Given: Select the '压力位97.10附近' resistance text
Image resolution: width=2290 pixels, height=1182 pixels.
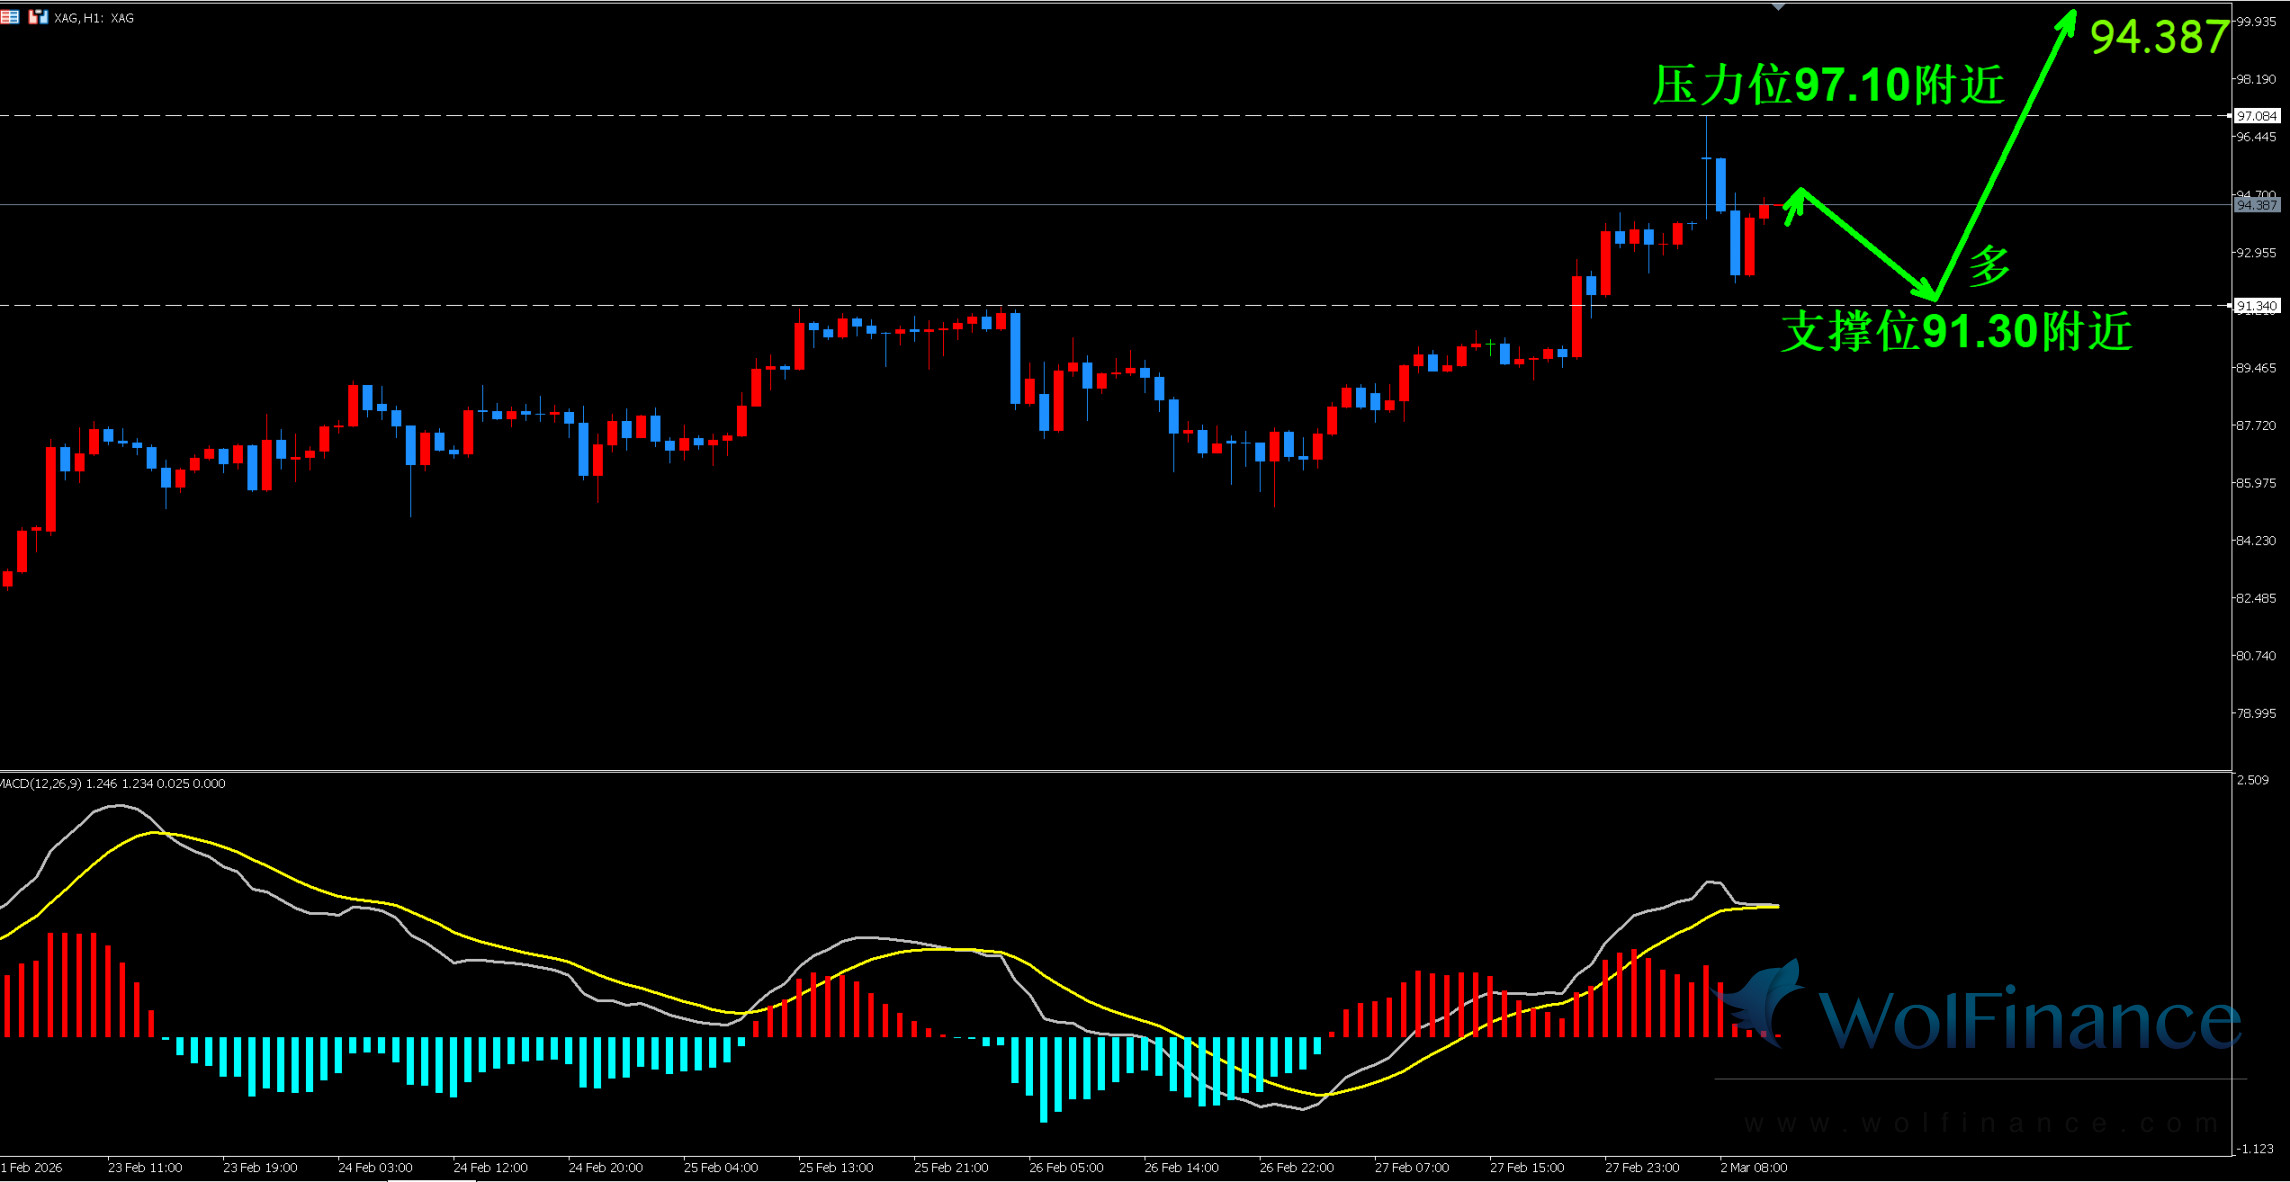Looking at the screenshot, I should [x=1828, y=85].
